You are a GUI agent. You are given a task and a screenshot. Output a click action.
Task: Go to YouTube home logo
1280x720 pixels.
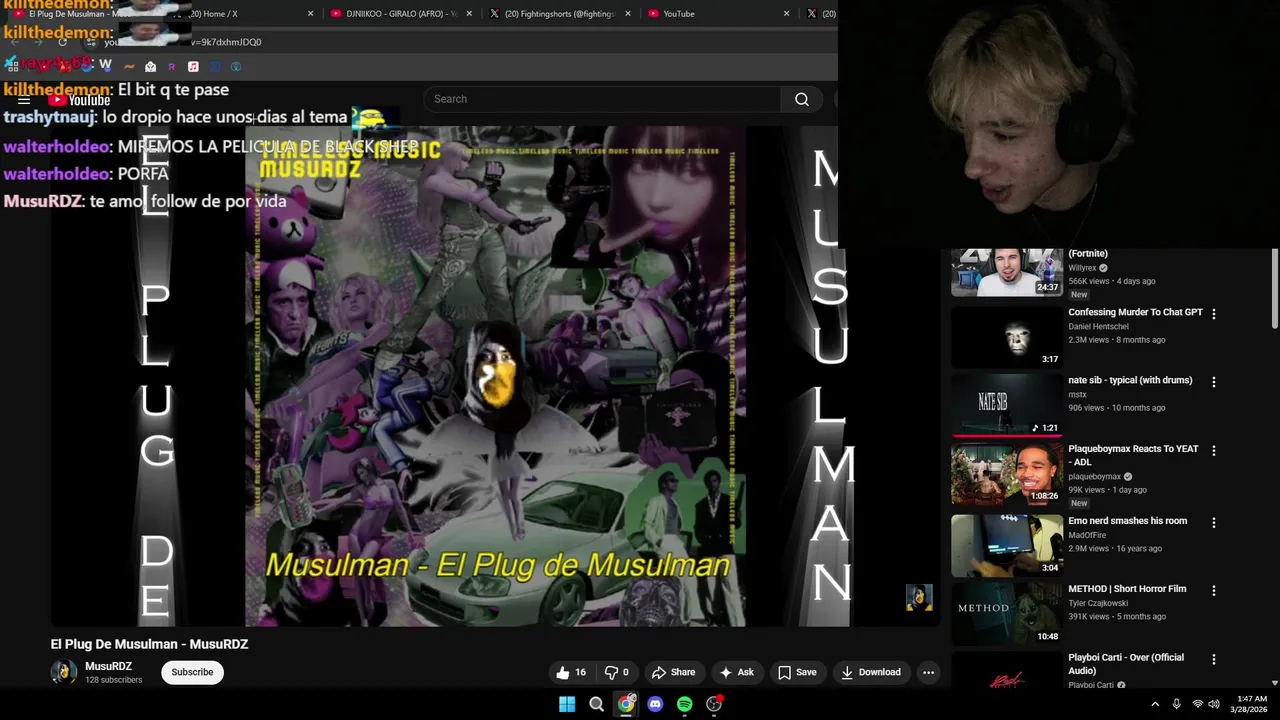point(79,100)
